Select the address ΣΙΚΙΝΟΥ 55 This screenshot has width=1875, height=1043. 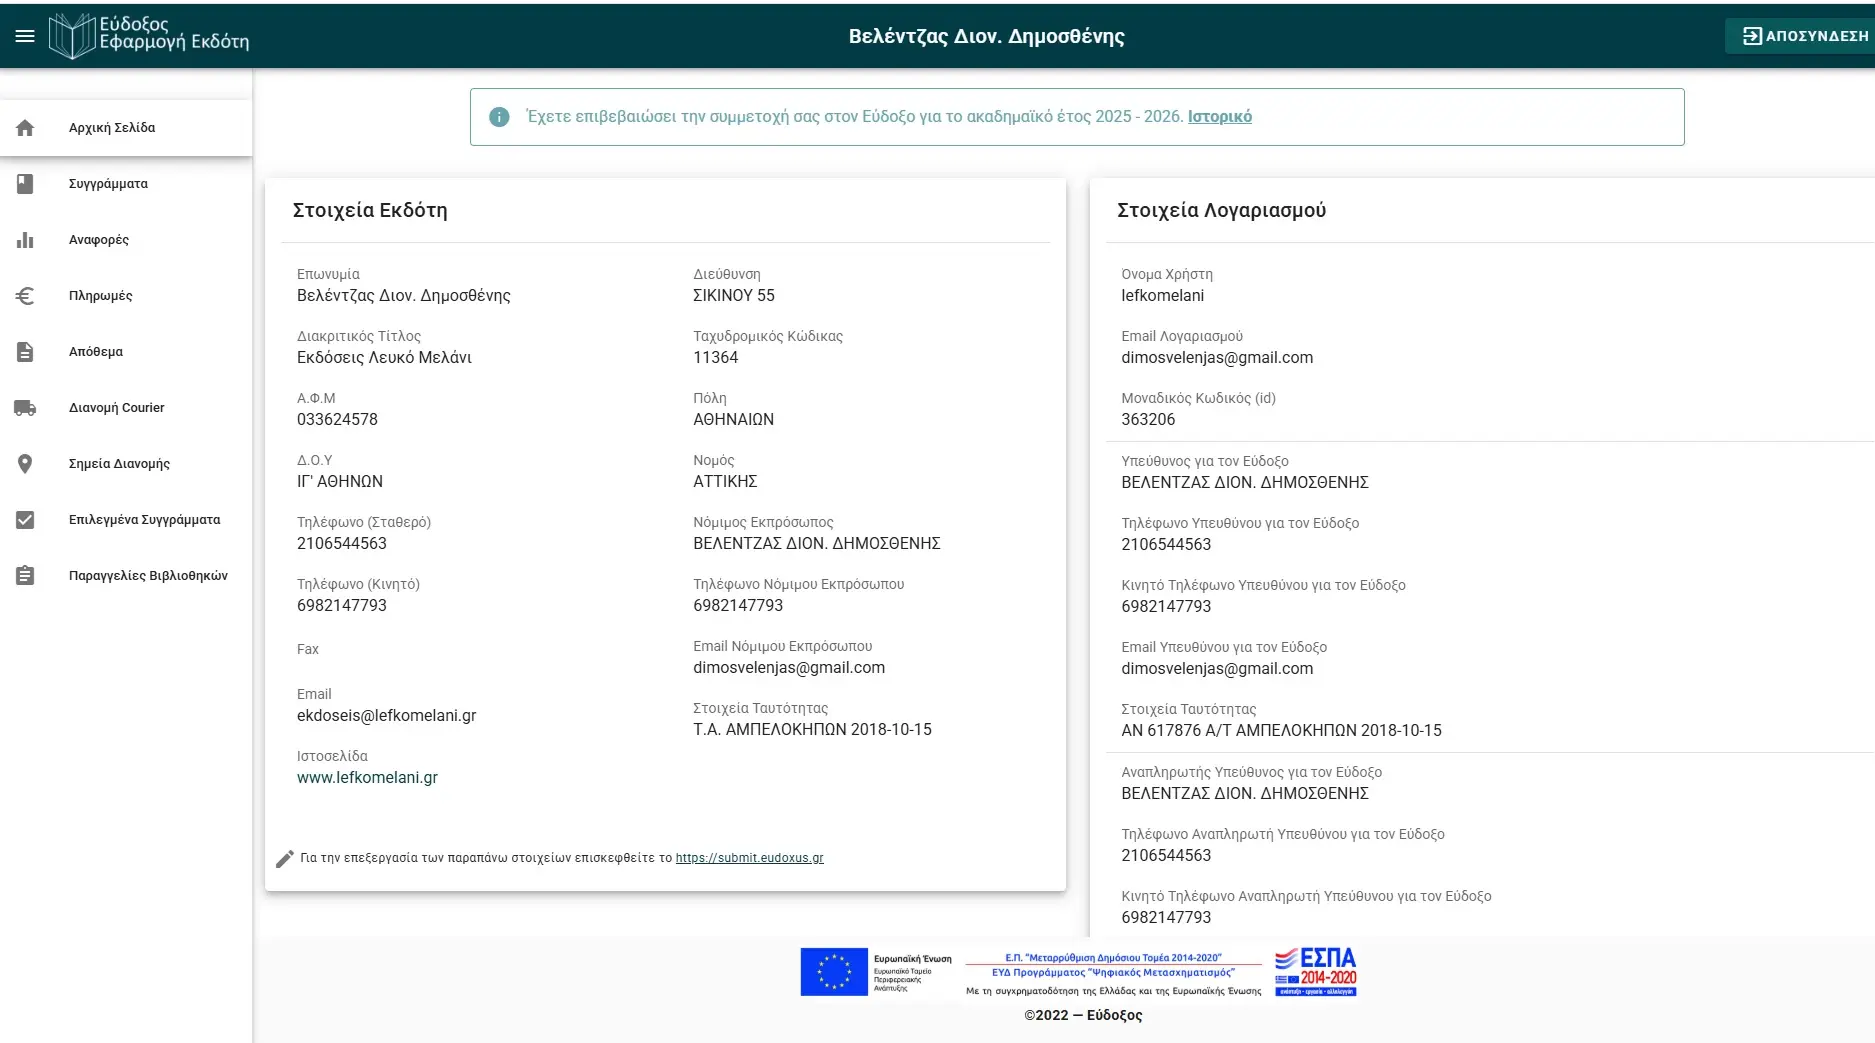pos(734,296)
